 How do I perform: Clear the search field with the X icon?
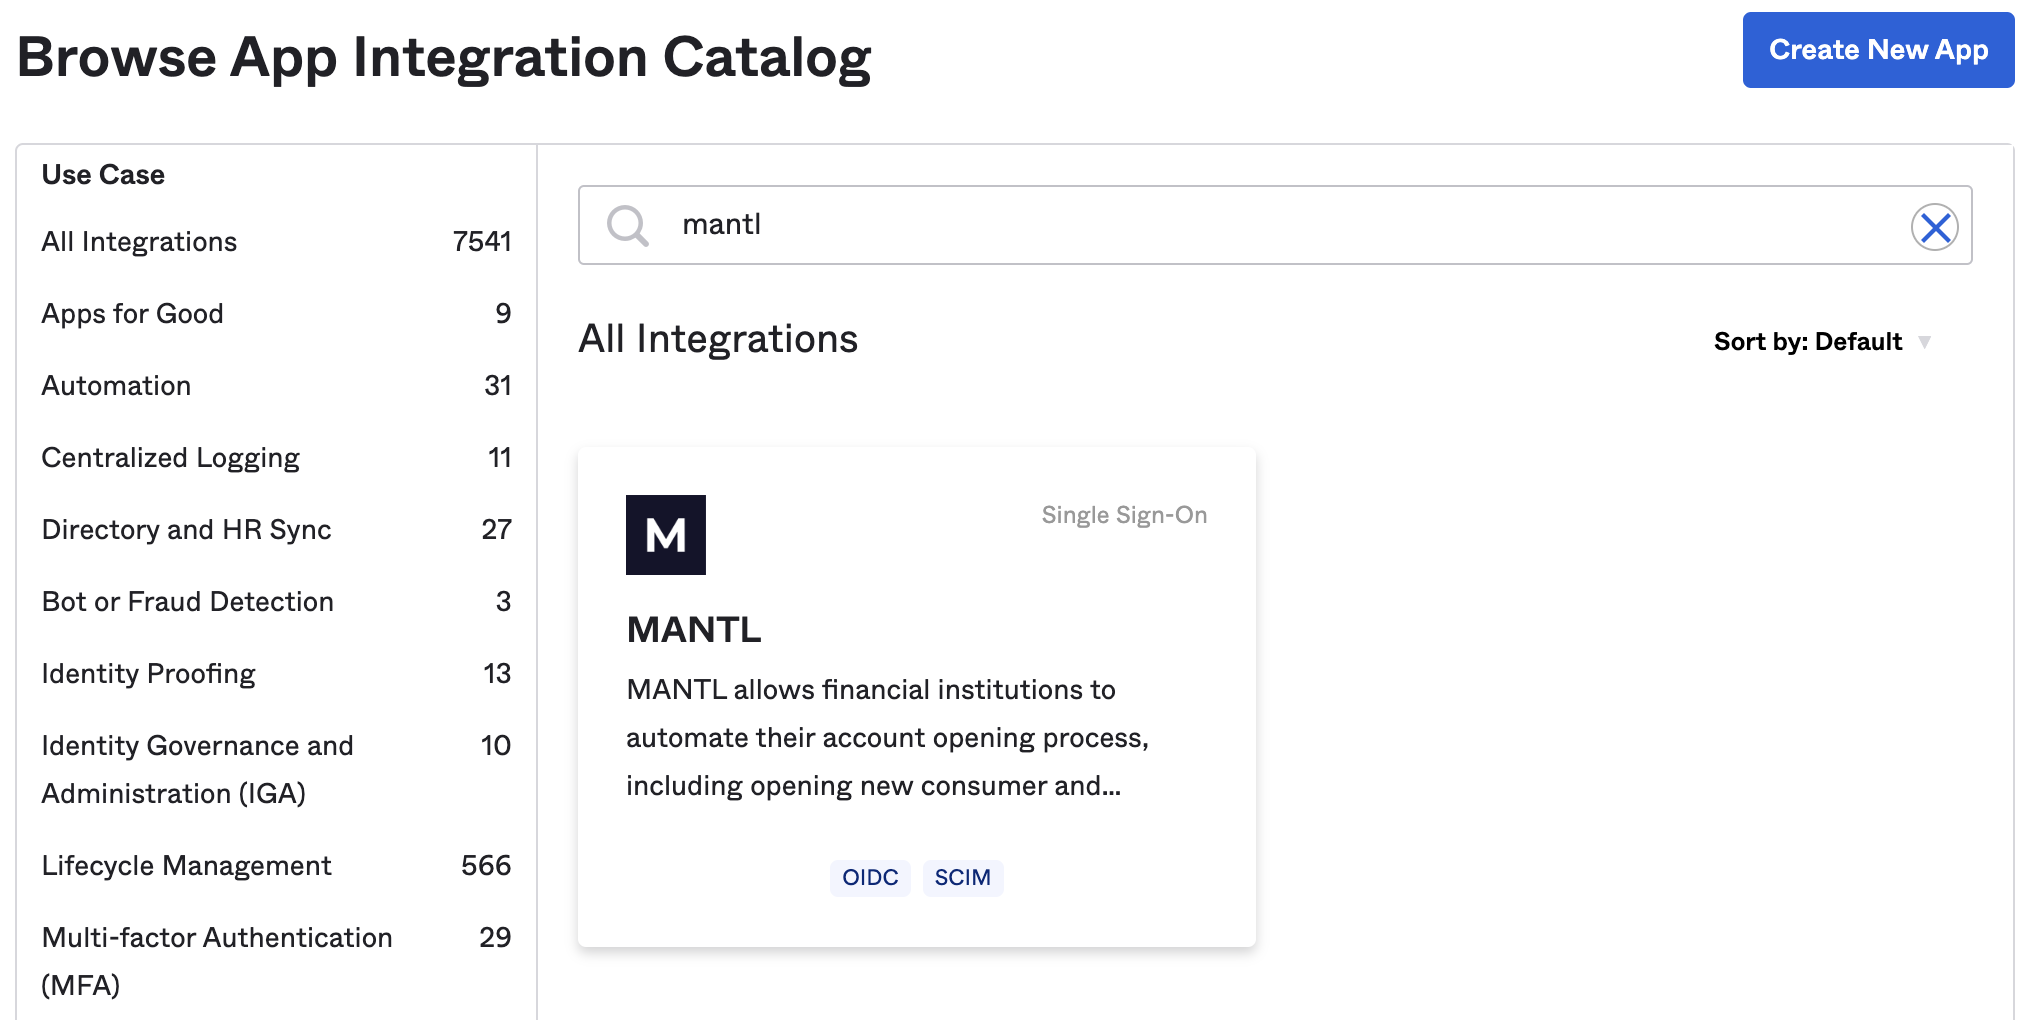click(1936, 226)
